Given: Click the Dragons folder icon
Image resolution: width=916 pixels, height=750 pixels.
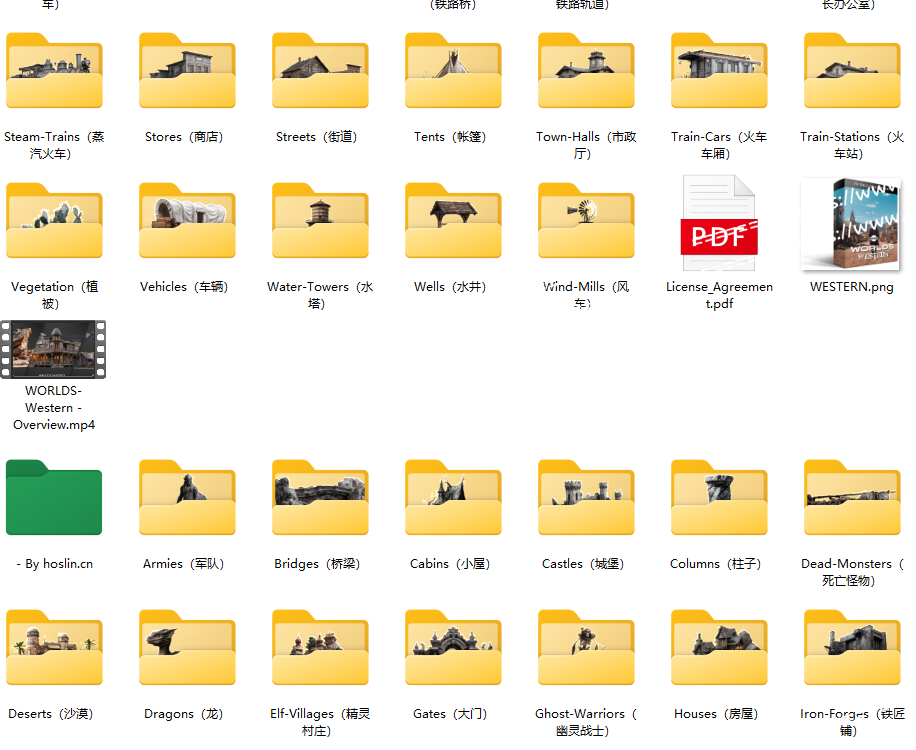Looking at the screenshot, I should tap(187, 649).
